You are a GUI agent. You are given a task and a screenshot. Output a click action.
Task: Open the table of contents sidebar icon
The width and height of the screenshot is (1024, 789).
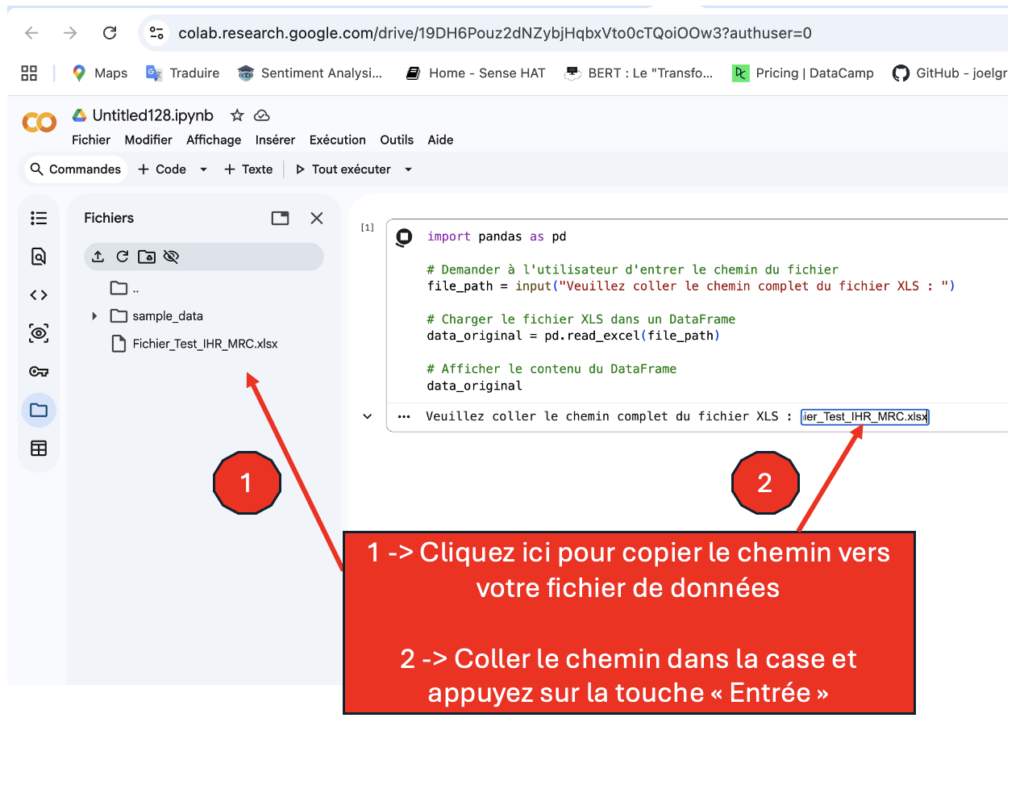(x=38, y=218)
